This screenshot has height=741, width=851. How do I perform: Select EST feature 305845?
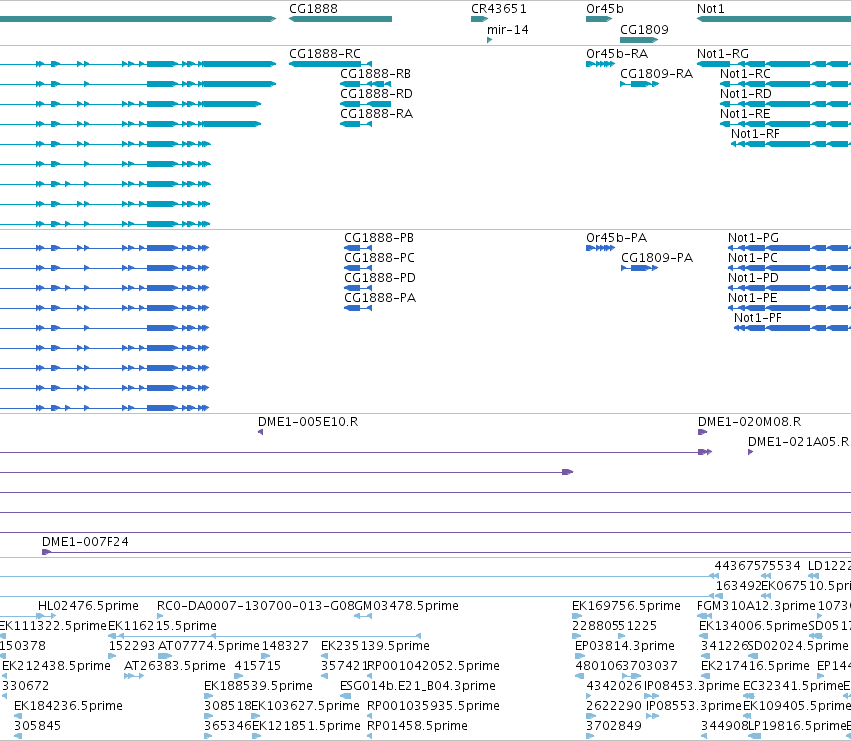(x=18, y=736)
